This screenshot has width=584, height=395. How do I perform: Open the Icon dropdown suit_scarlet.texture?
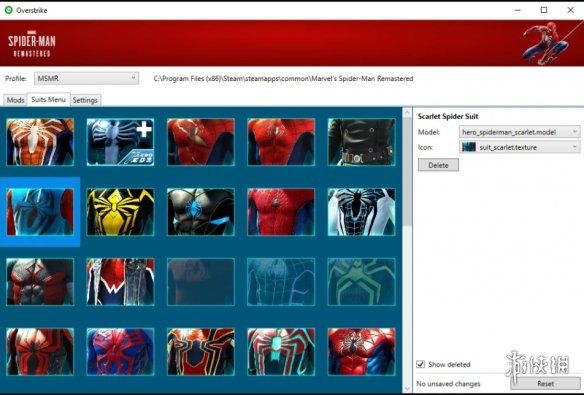pyautogui.click(x=519, y=147)
